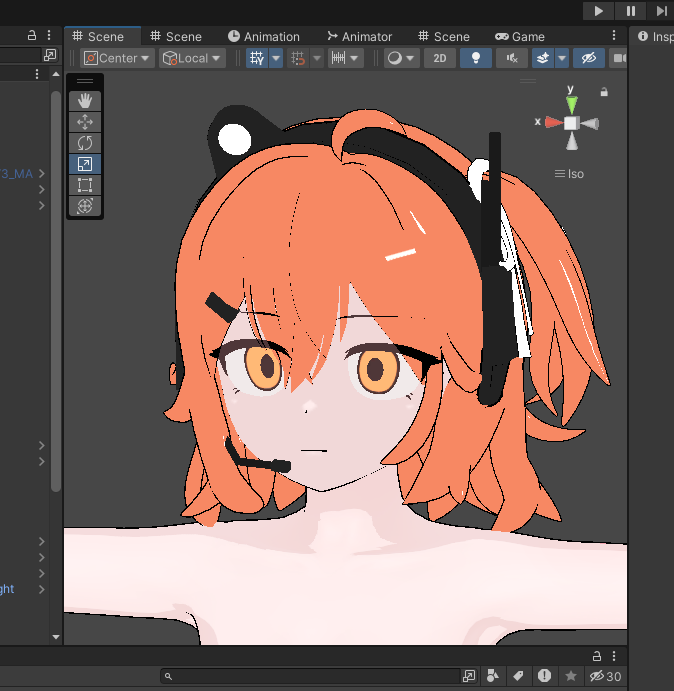Select the Rotate tool
The height and width of the screenshot is (691, 674).
coord(85,143)
